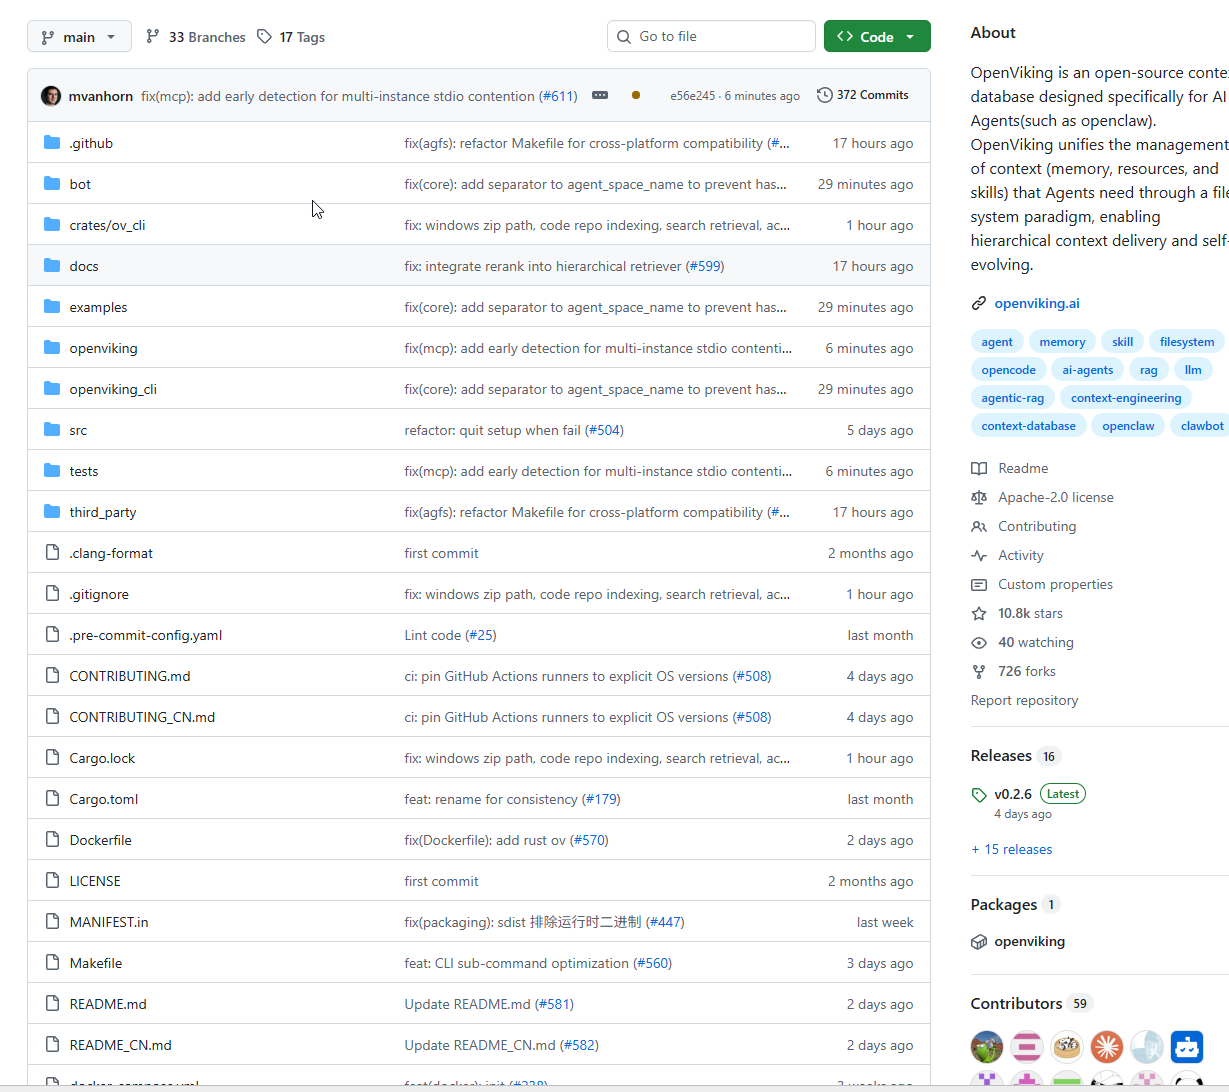The height and width of the screenshot is (1092, 1229).
Task: Click the openclaw topic tag
Action: point(1128,426)
